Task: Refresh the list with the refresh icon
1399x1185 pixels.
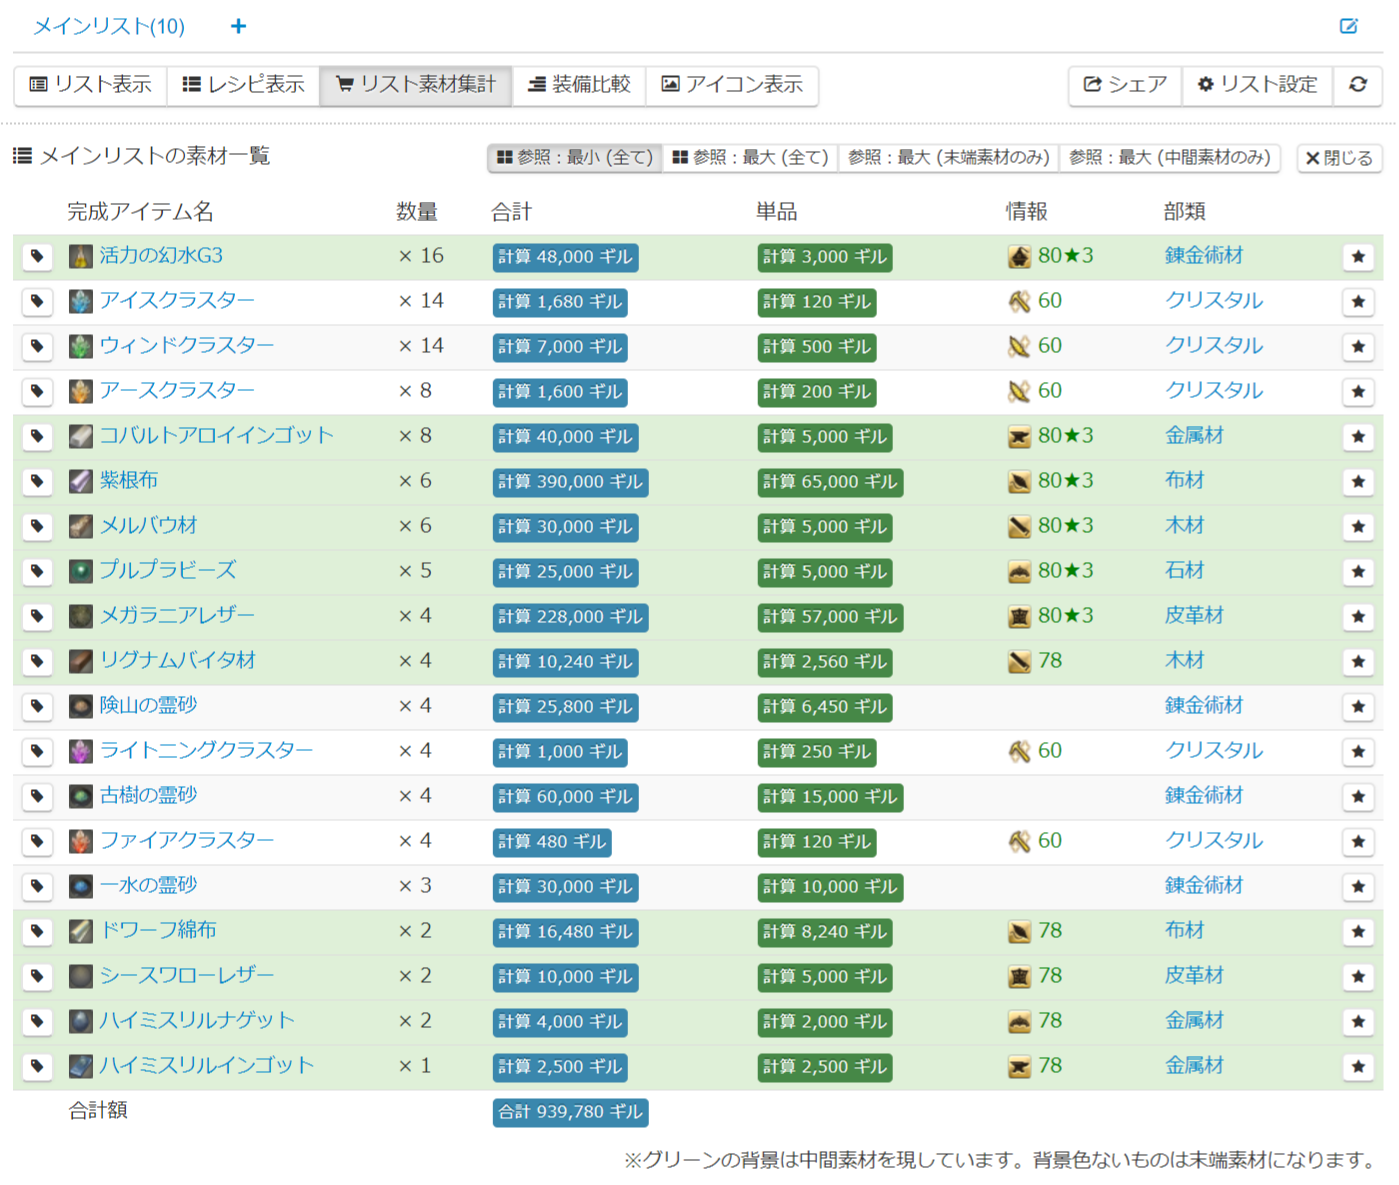Action: (x=1358, y=85)
